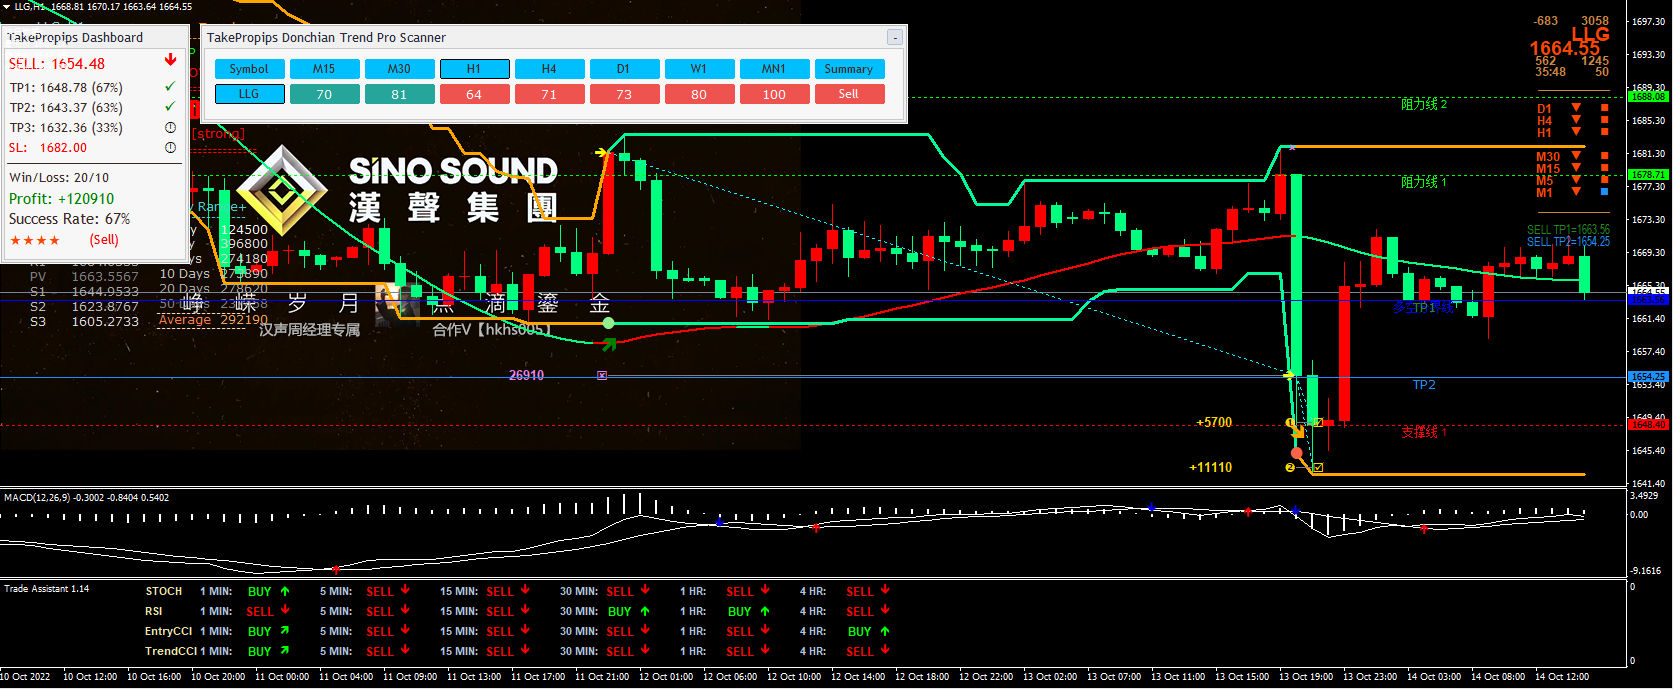The width and height of the screenshot is (1674, 690).
Task: Click the Profit: +120910 text
Action: pyautogui.click(x=62, y=199)
